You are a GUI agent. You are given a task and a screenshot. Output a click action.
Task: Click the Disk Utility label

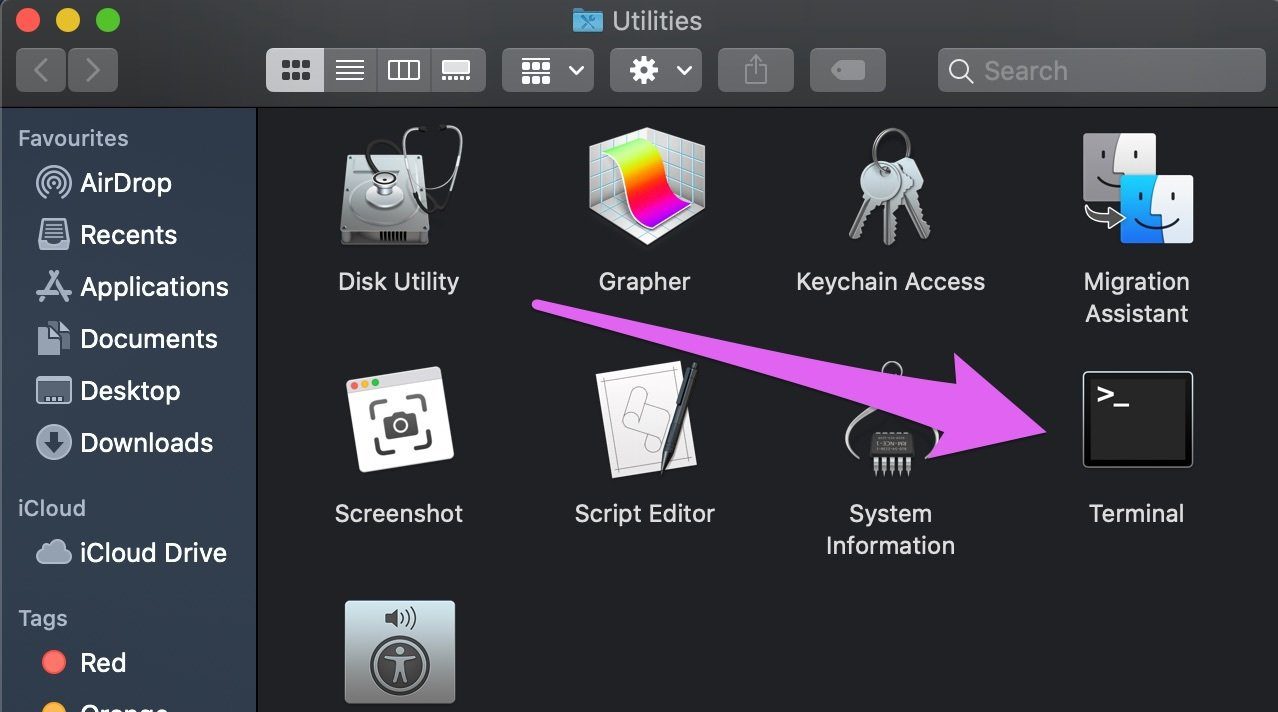point(399,282)
